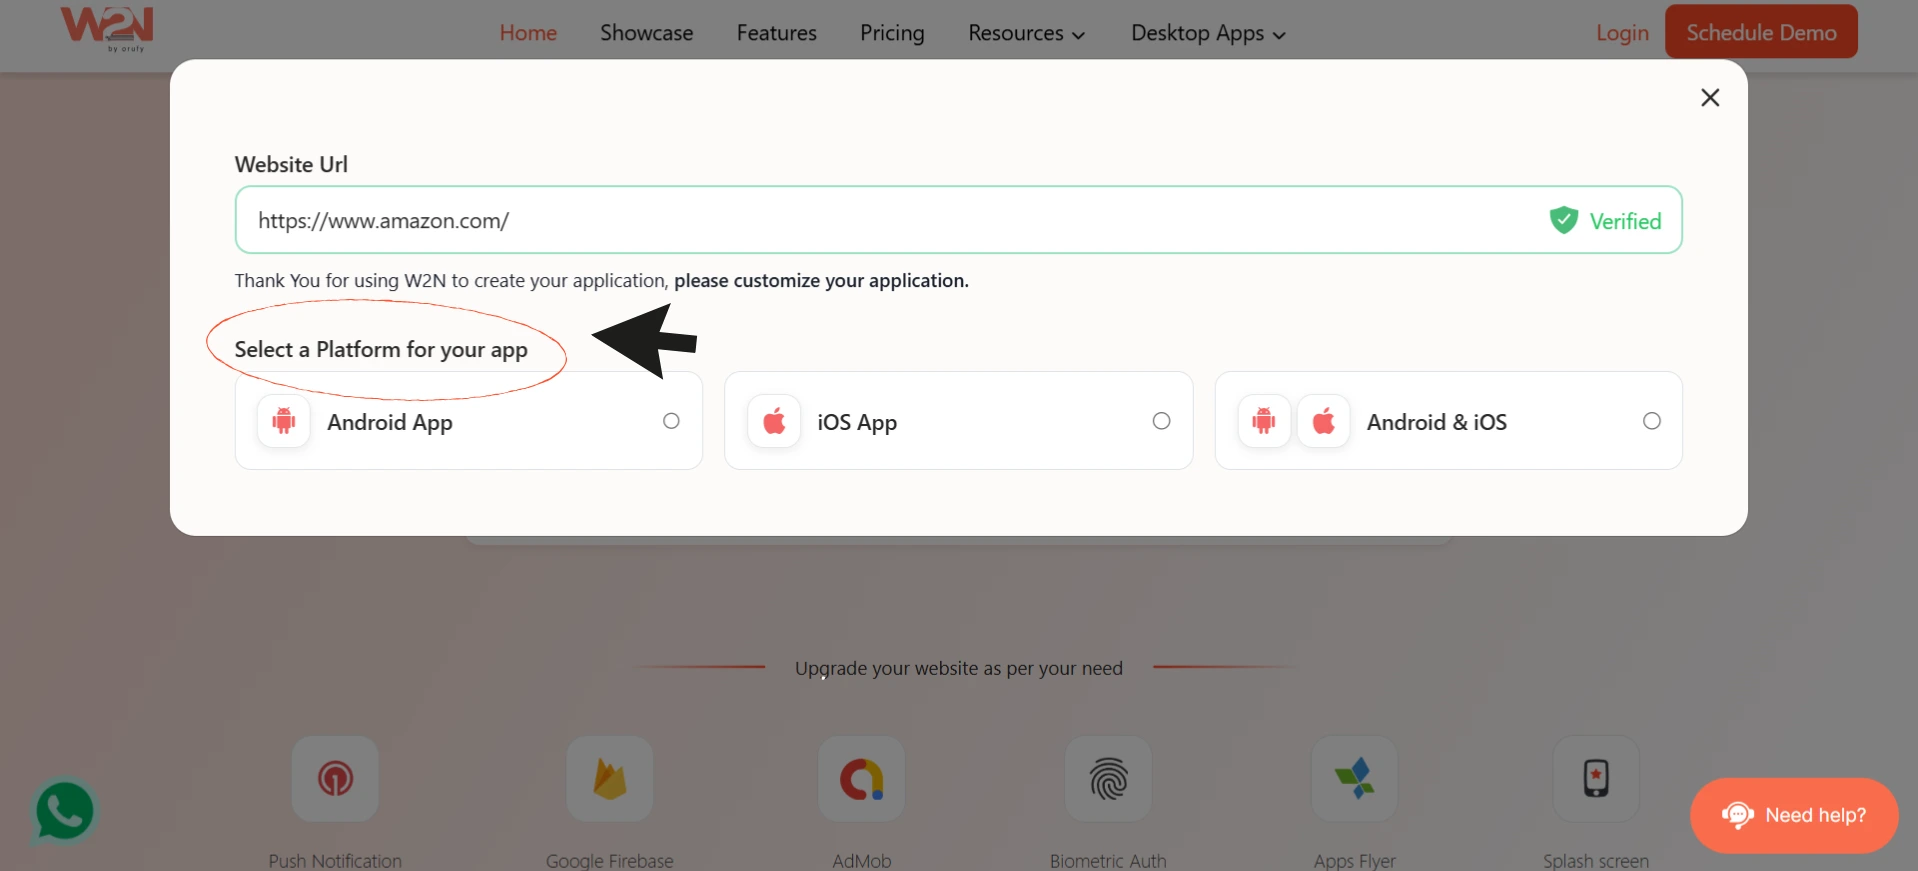
Task: Click the W2N logo
Action: coord(107,28)
